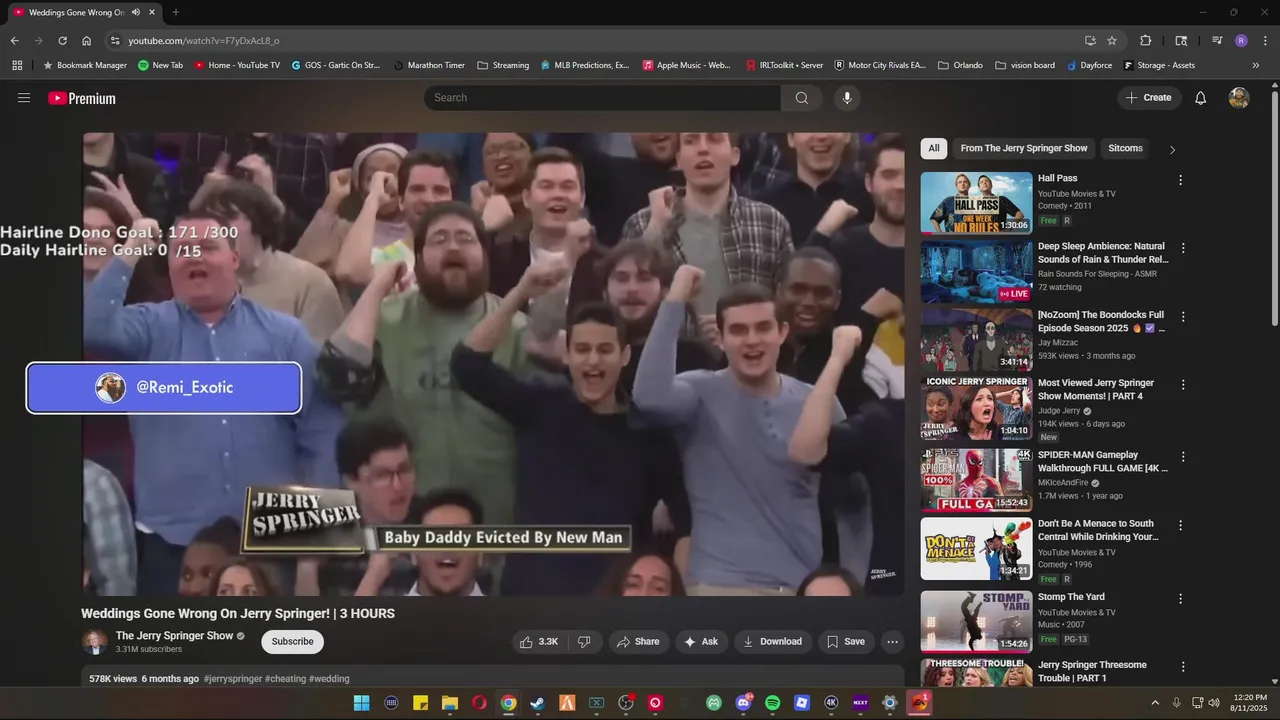Open Discord from the taskbar
Screen dimensions: 1280x720
coord(743,703)
